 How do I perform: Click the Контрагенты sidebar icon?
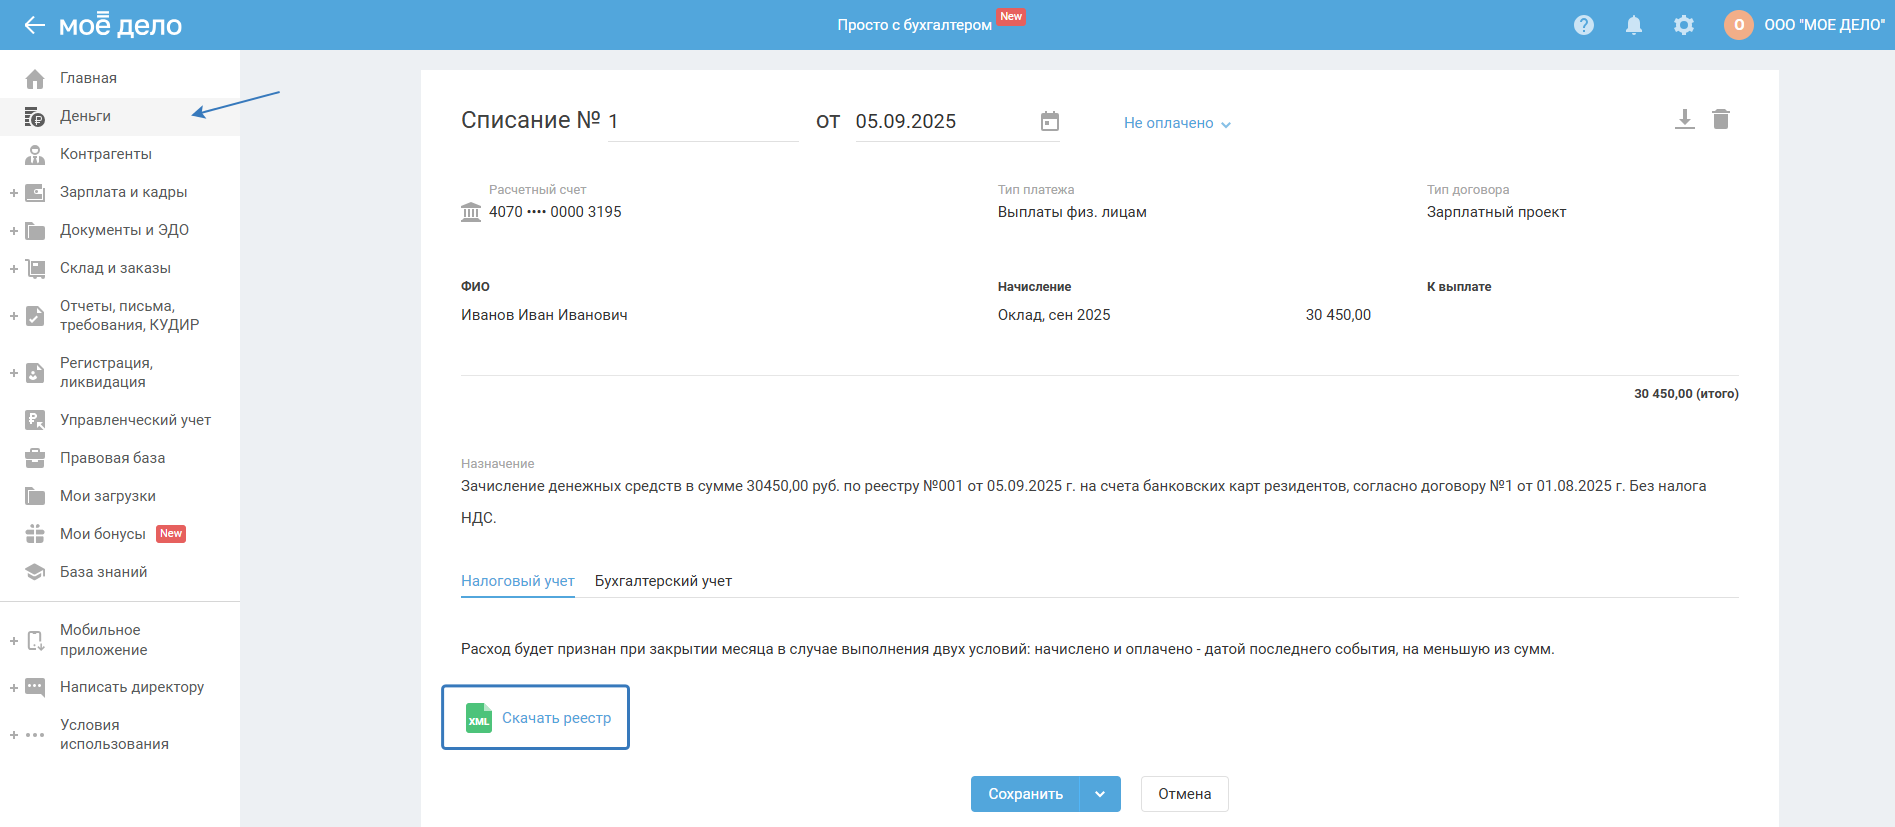click(x=35, y=154)
